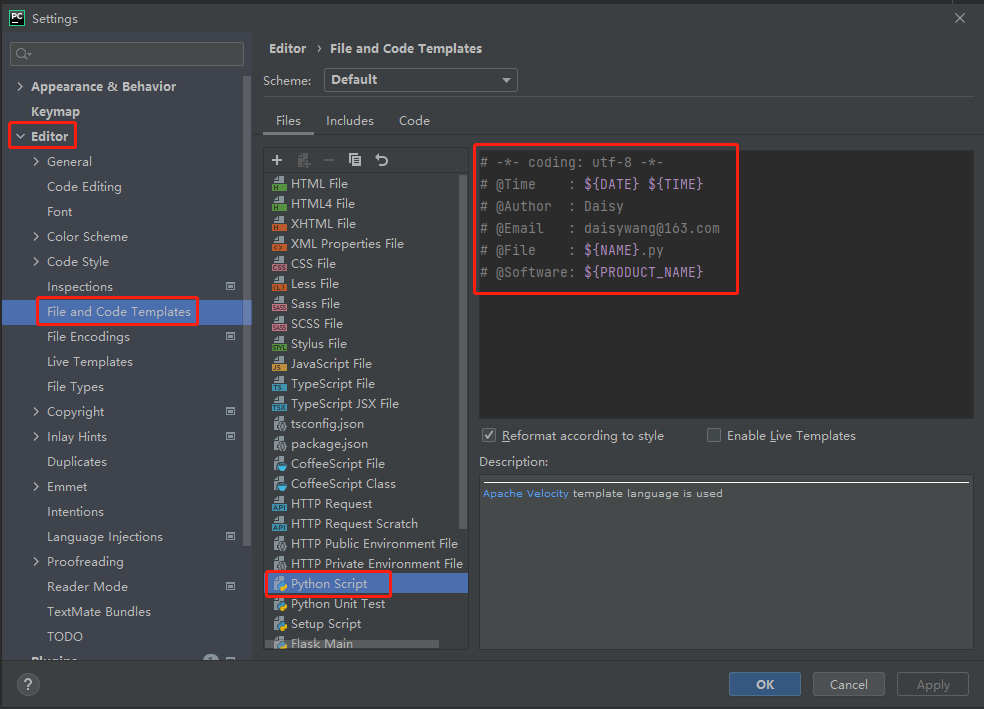Click the CSS File template icon
The width and height of the screenshot is (984, 709).
point(279,264)
